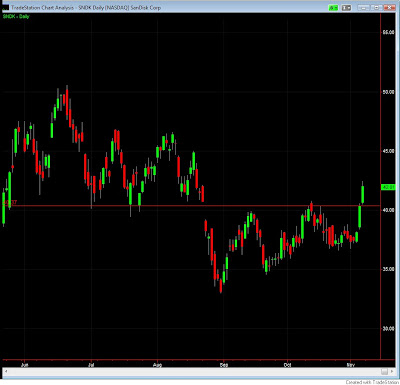Click the 50.00 price axis label
This screenshot has width=400, height=385.
pos(388,92)
